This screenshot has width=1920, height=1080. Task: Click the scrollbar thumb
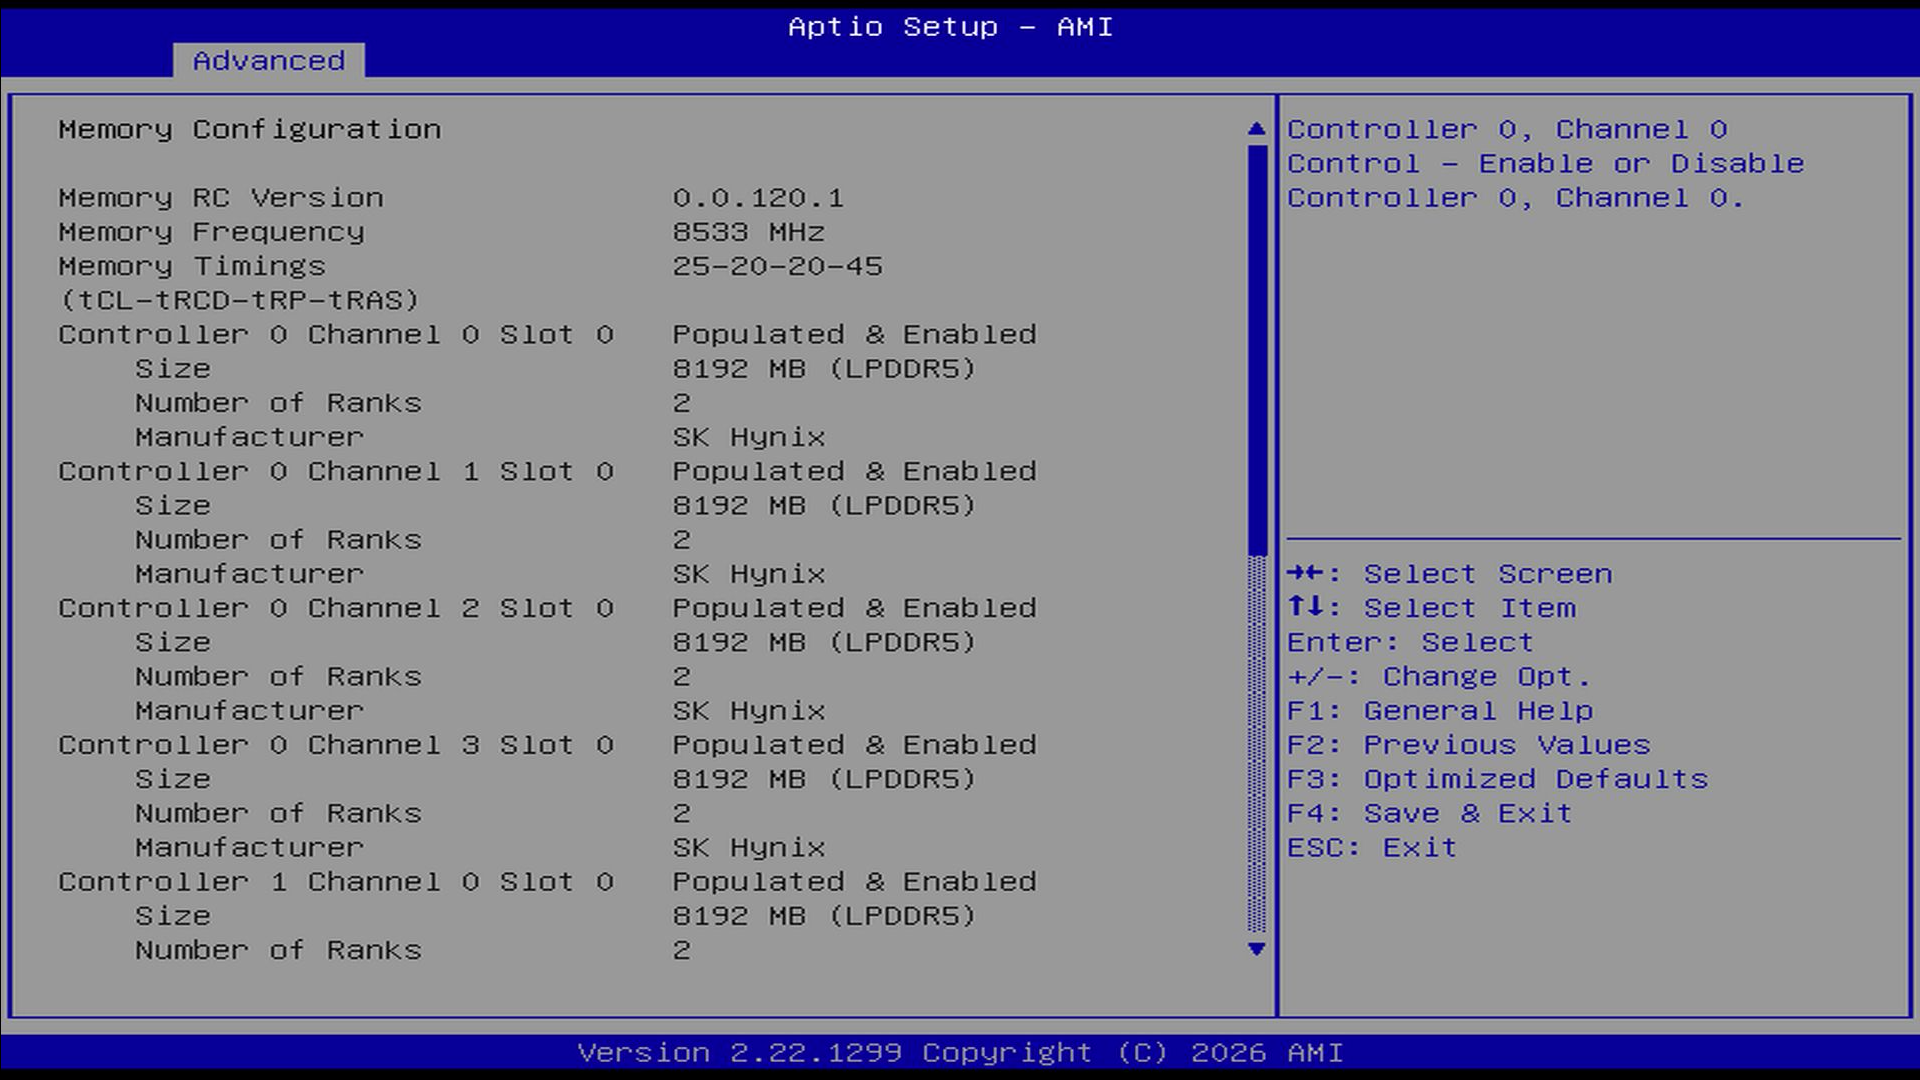click(1257, 350)
